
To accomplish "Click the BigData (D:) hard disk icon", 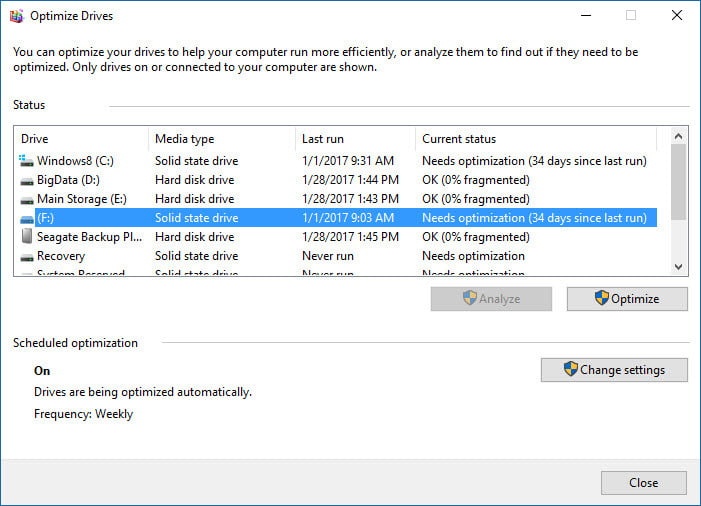I will 26,180.
